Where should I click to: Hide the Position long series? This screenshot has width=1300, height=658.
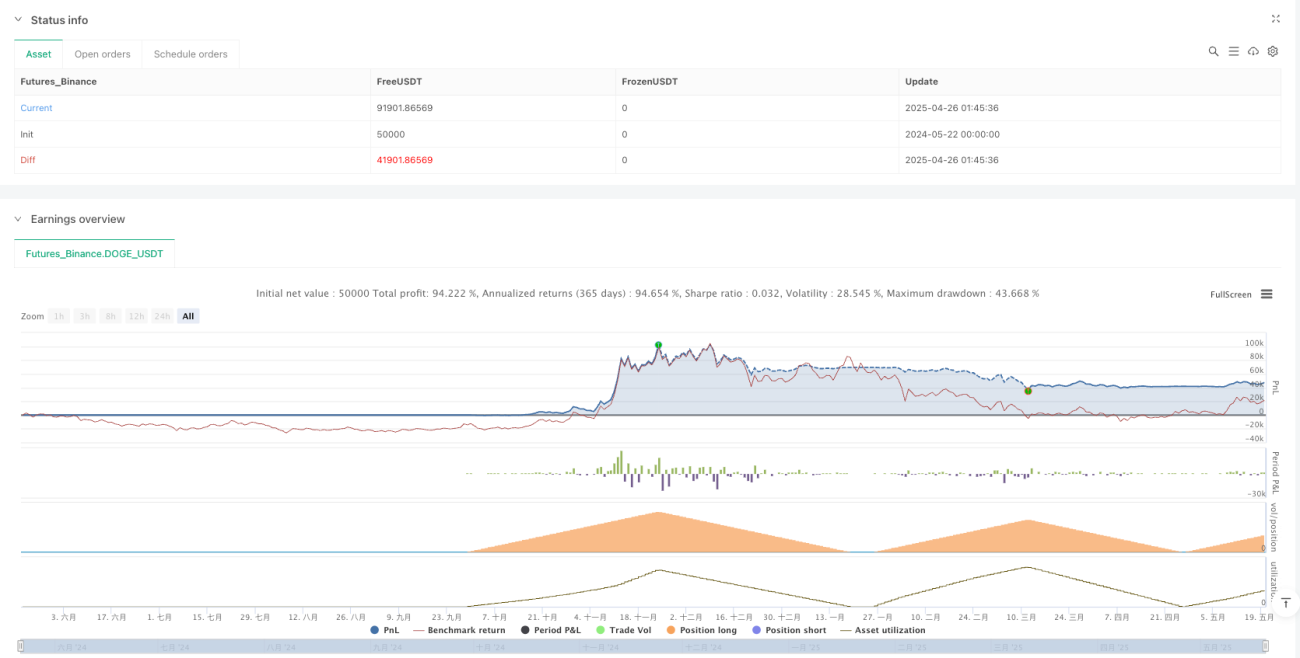pos(705,630)
